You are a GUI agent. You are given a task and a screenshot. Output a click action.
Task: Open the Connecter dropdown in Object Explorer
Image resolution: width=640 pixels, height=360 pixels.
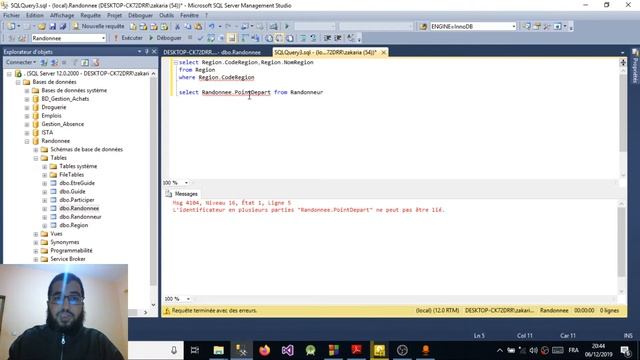pyautogui.click(x=21, y=62)
